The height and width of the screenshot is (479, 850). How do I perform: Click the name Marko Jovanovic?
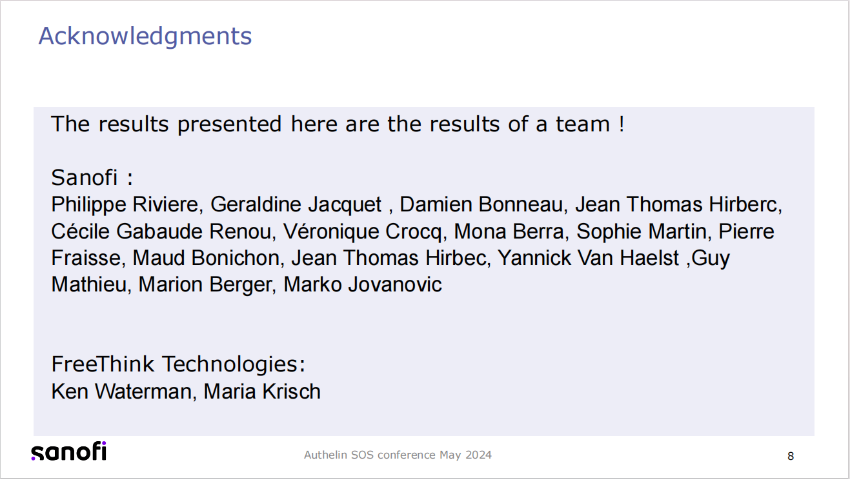[x=363, y=284]
